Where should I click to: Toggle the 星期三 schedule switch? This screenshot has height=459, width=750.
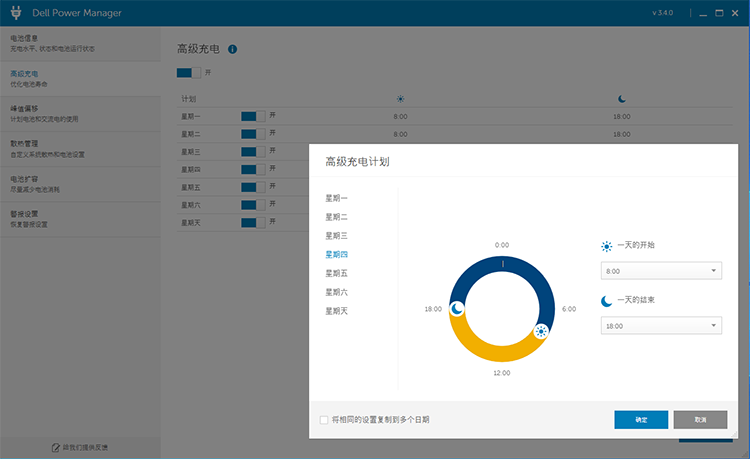[x=253, y=152]
